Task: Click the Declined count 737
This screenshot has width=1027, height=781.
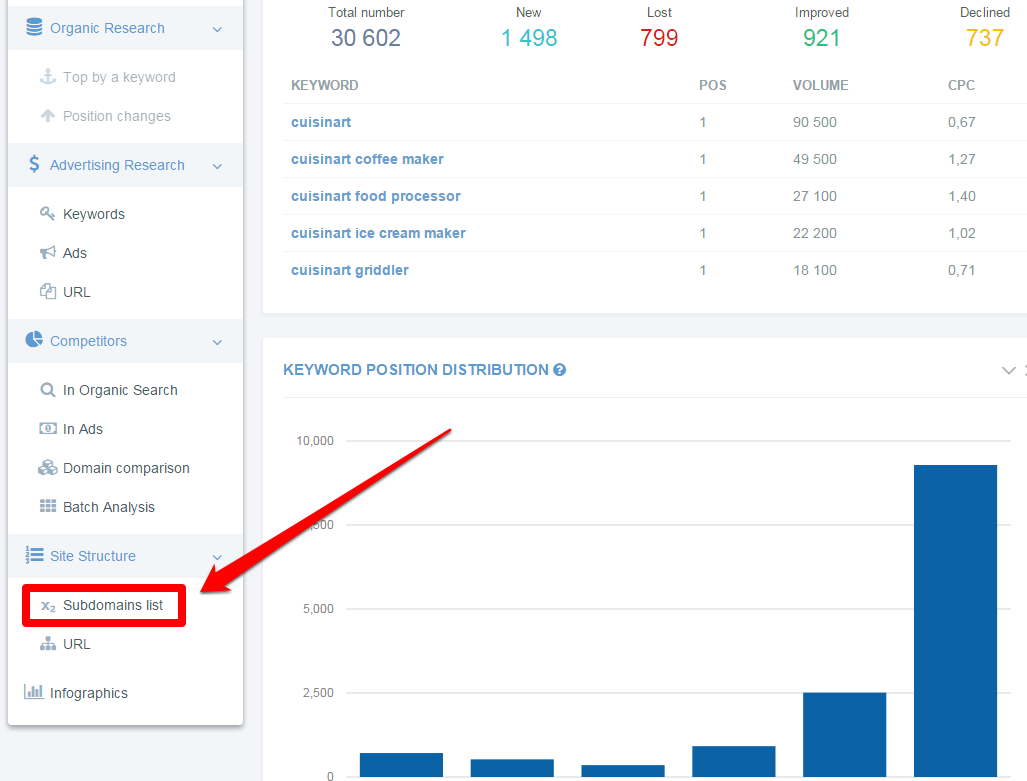Action: (x=984, y=38)
